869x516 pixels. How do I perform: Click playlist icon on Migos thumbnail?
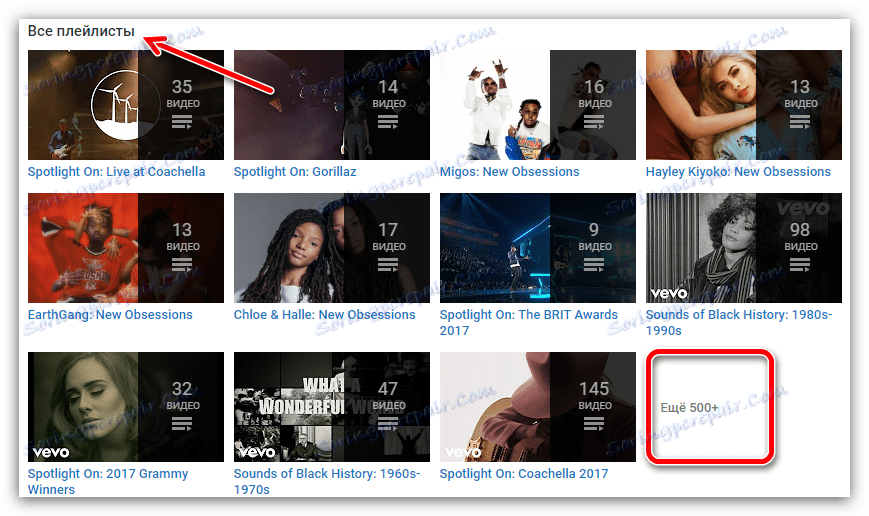tap(594, 121)
